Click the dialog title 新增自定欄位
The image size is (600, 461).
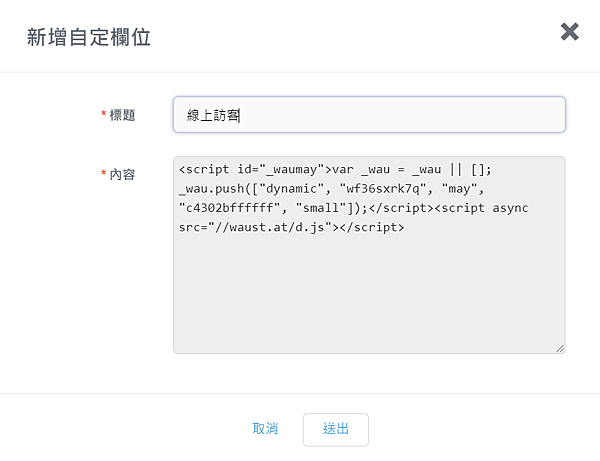coord(88,37)
